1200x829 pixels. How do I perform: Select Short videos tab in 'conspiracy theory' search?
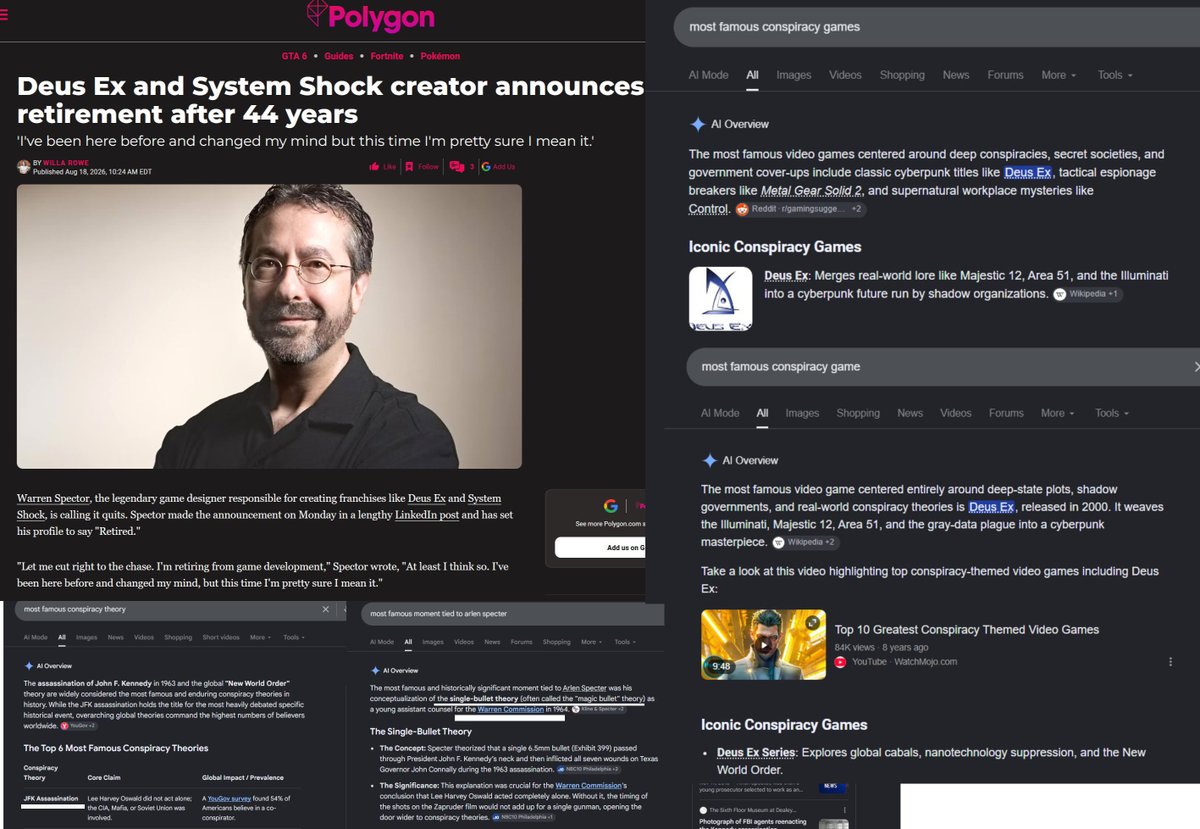coord(221,637)
